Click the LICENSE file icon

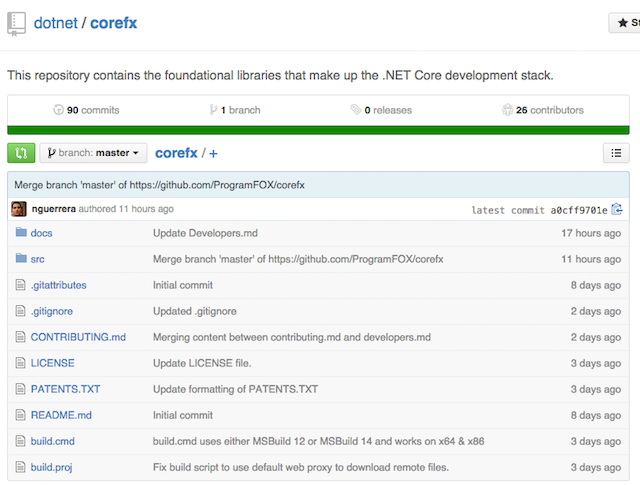pyautogui.click(x=21, y=363)
